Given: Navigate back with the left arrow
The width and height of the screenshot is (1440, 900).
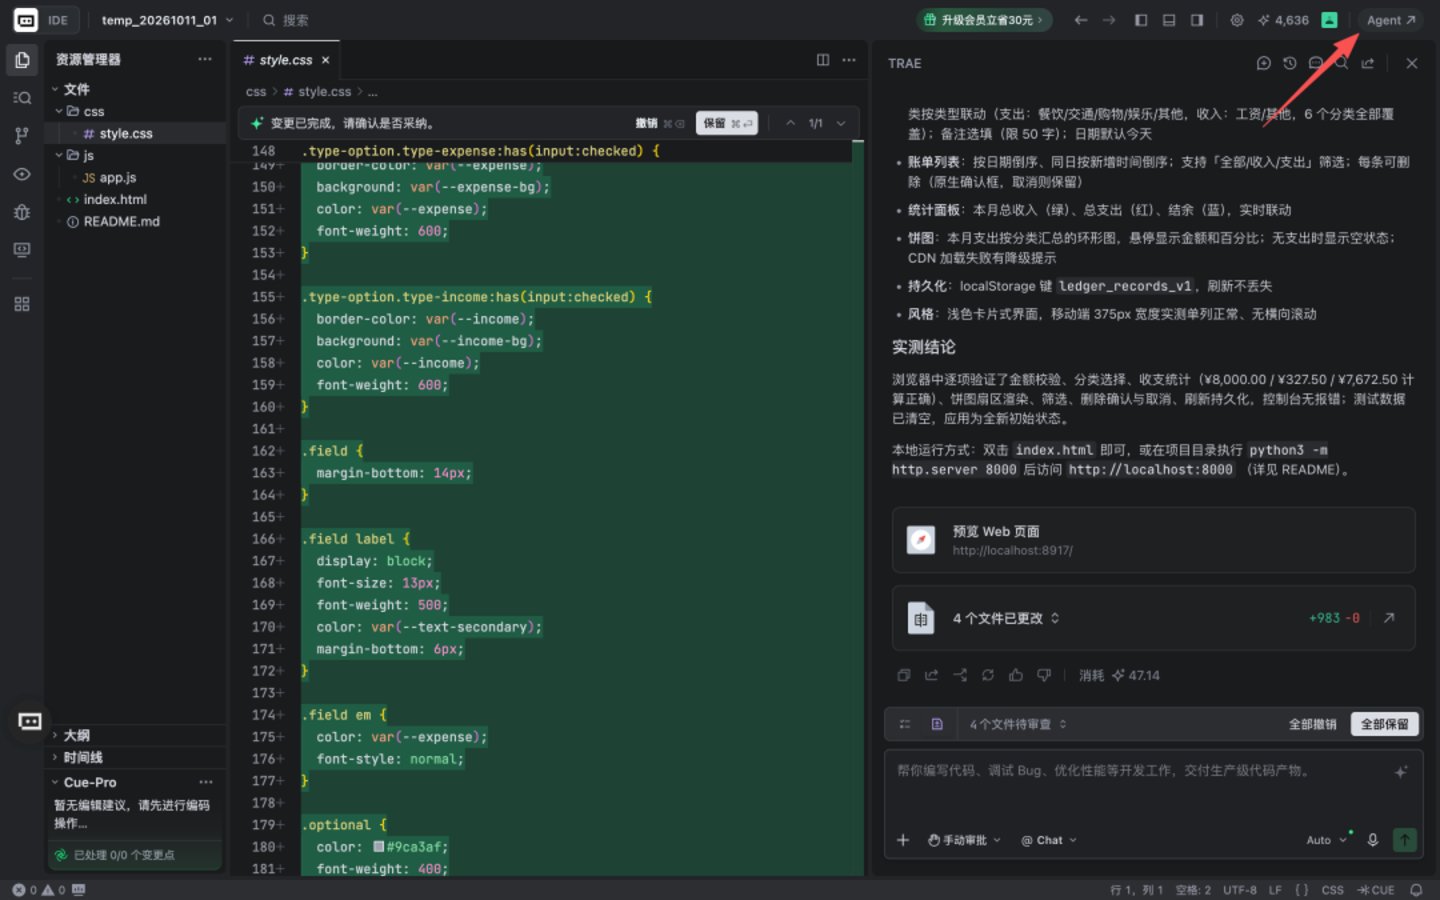Looking at the screenshot, I should click(1080, 20).
